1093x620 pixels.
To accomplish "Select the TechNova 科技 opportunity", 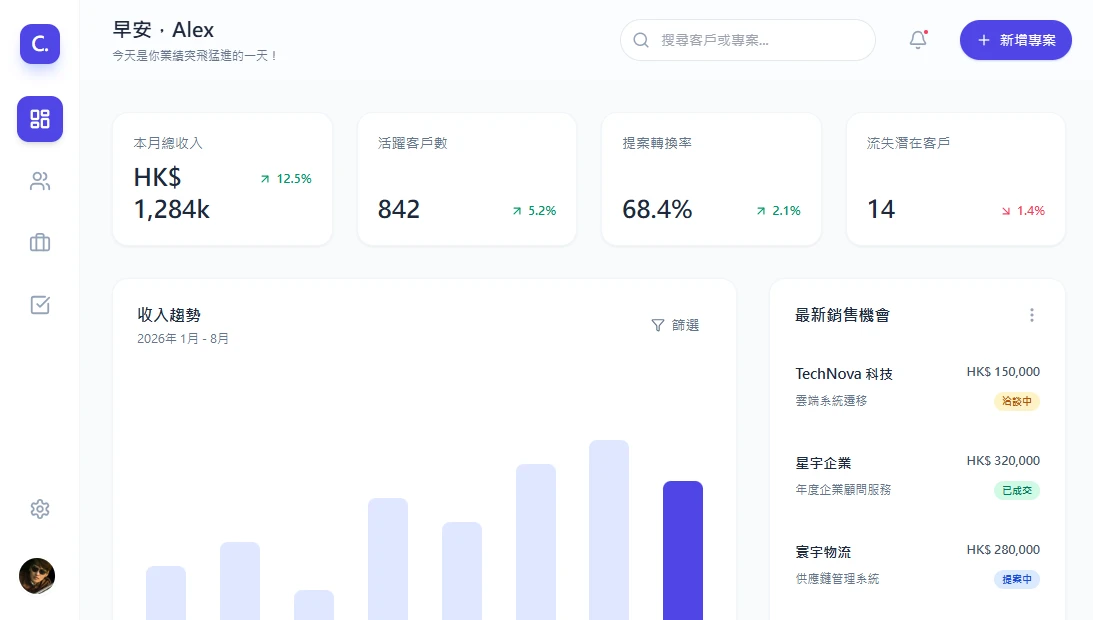I will (x=845, y=373).
